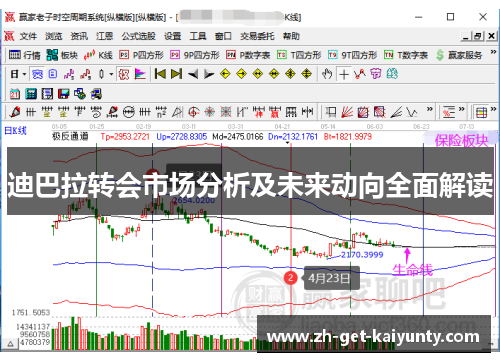Jump to the last bar icon
Image resolution: width=500 pixels, height=362 pixels.
[x=176, y=74]
